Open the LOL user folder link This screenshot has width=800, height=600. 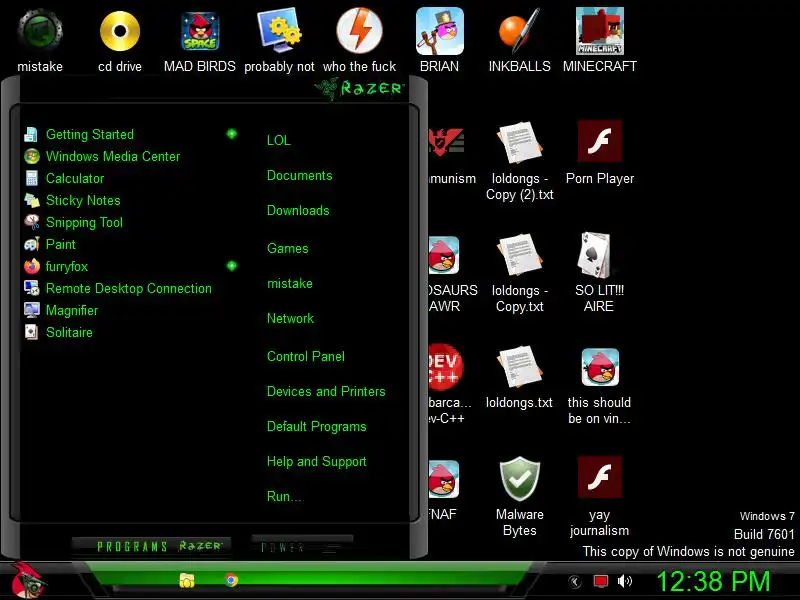click(279, 140)
